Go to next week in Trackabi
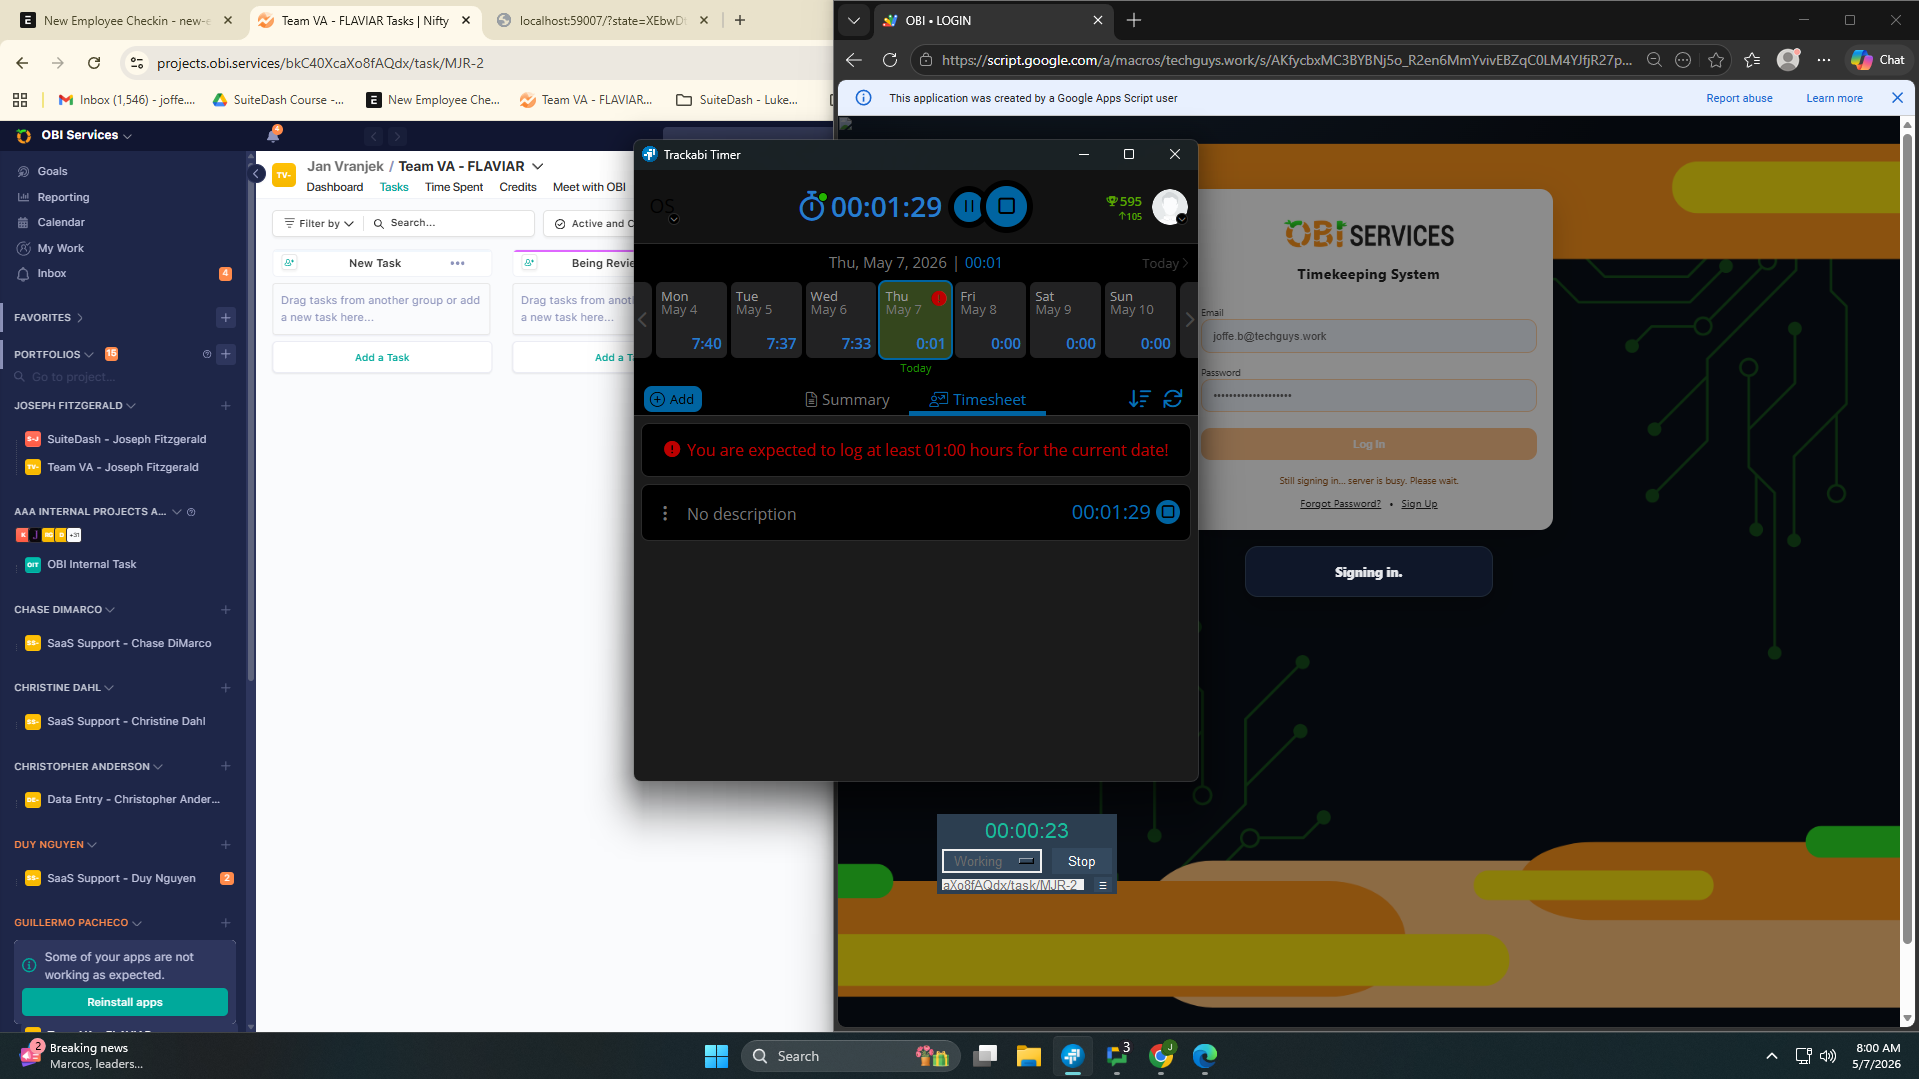The image size is (1919, 1079). [x=1189, y=320]
